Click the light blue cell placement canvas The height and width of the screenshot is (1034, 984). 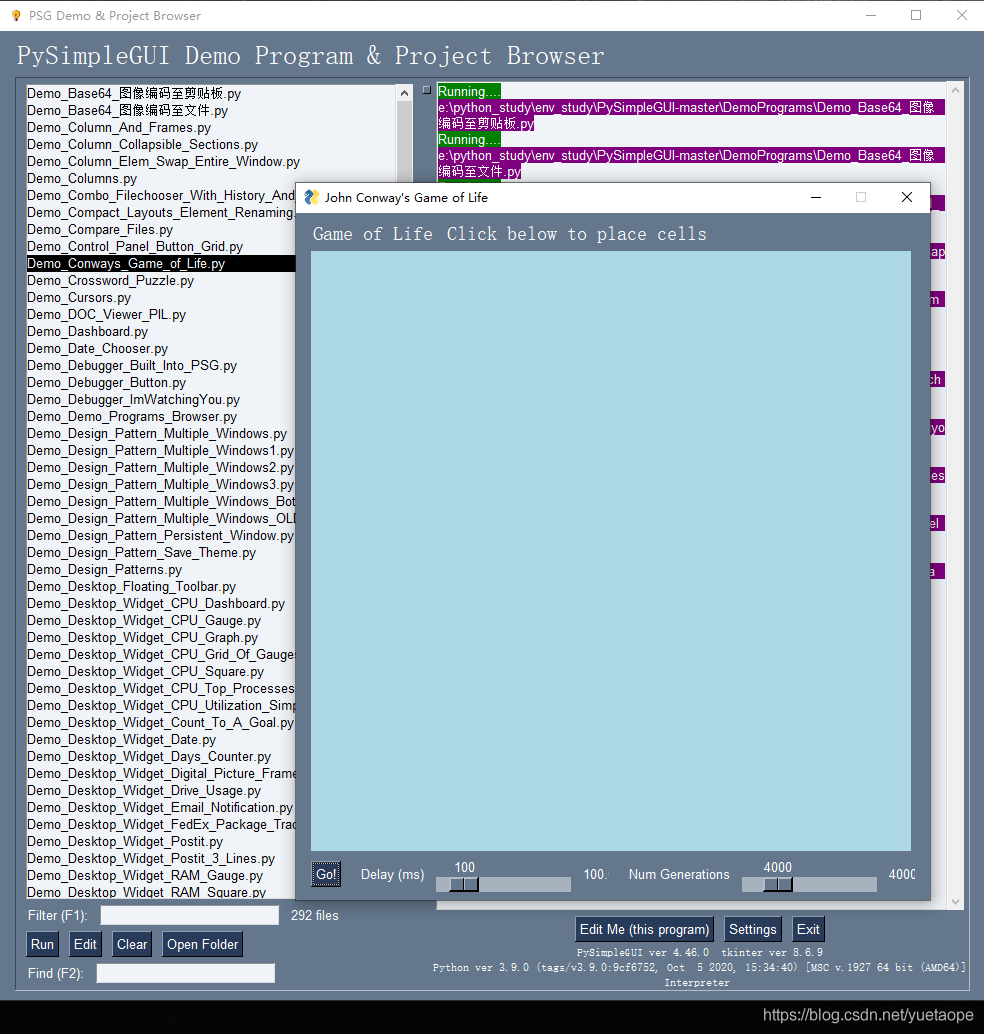click(611, 551)
